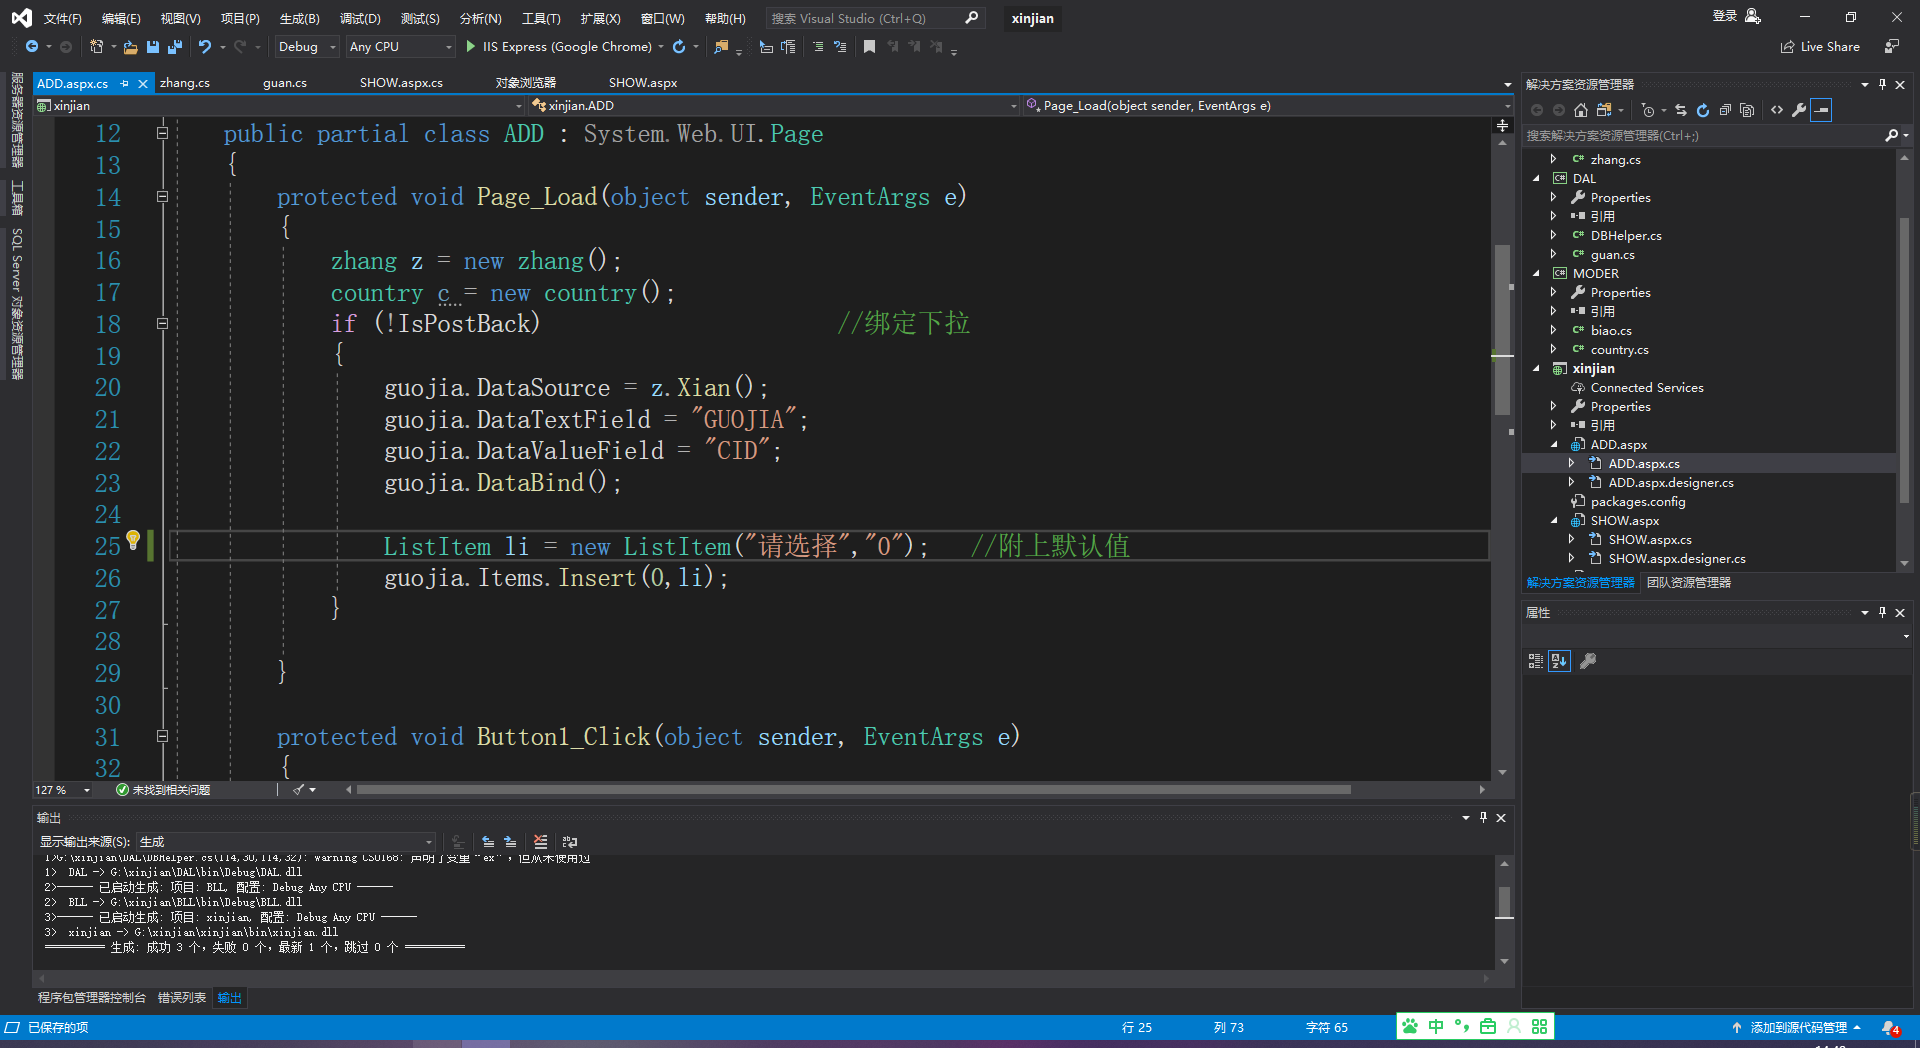This screenshot has width=1920, height=1048.
Task: Navigate backward with the blue back arrow
Action: [x=32, y=47]
